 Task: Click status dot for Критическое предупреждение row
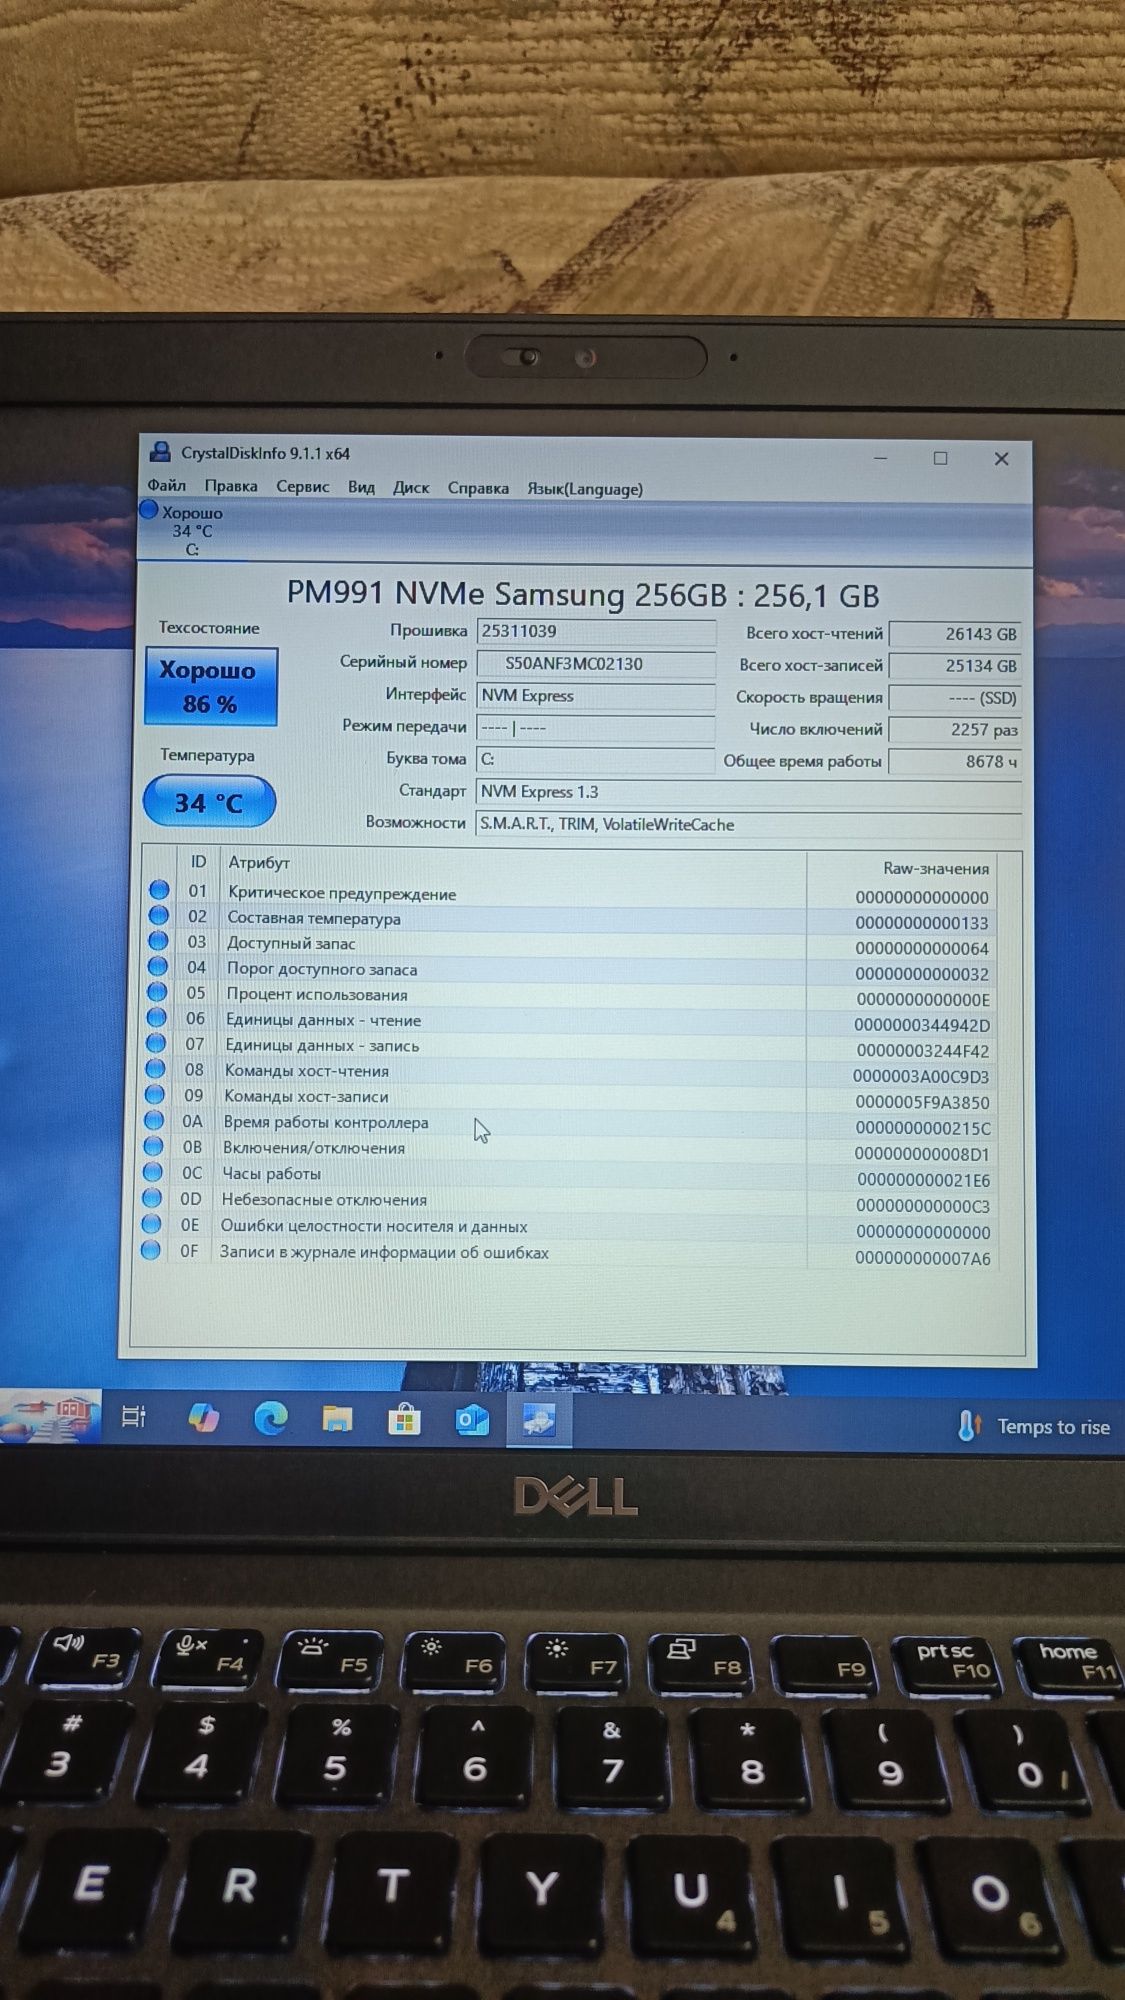click(159, 889)
